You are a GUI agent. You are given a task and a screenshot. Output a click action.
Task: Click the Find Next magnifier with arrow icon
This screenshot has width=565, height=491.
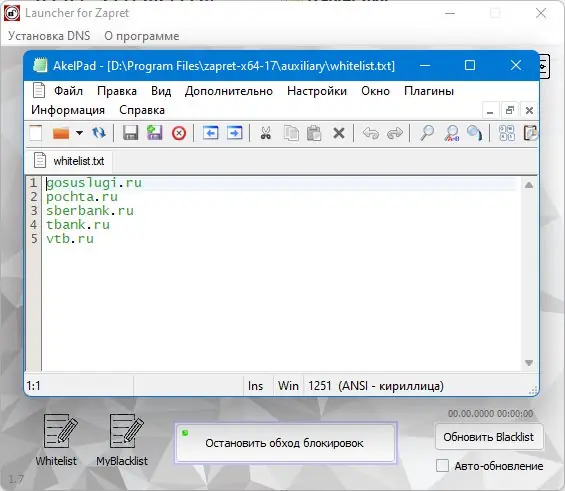(x=475, y=133)
